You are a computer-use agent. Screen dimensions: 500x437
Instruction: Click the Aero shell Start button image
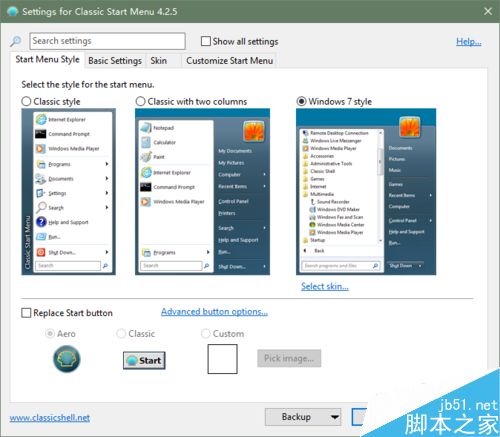67,359
